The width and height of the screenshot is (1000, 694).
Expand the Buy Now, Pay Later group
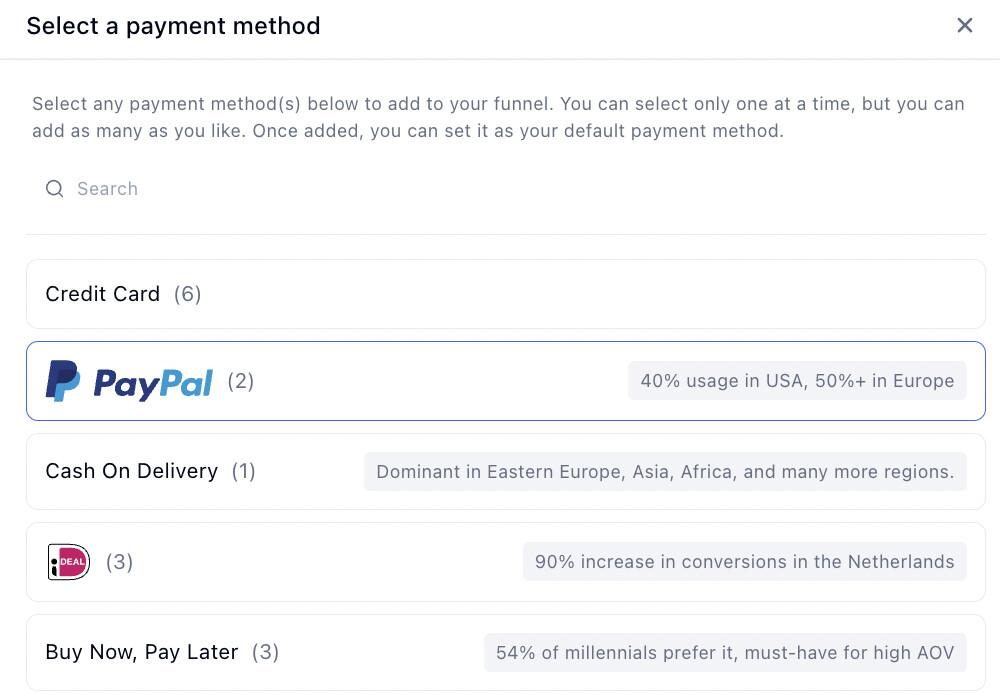point(380,653)
